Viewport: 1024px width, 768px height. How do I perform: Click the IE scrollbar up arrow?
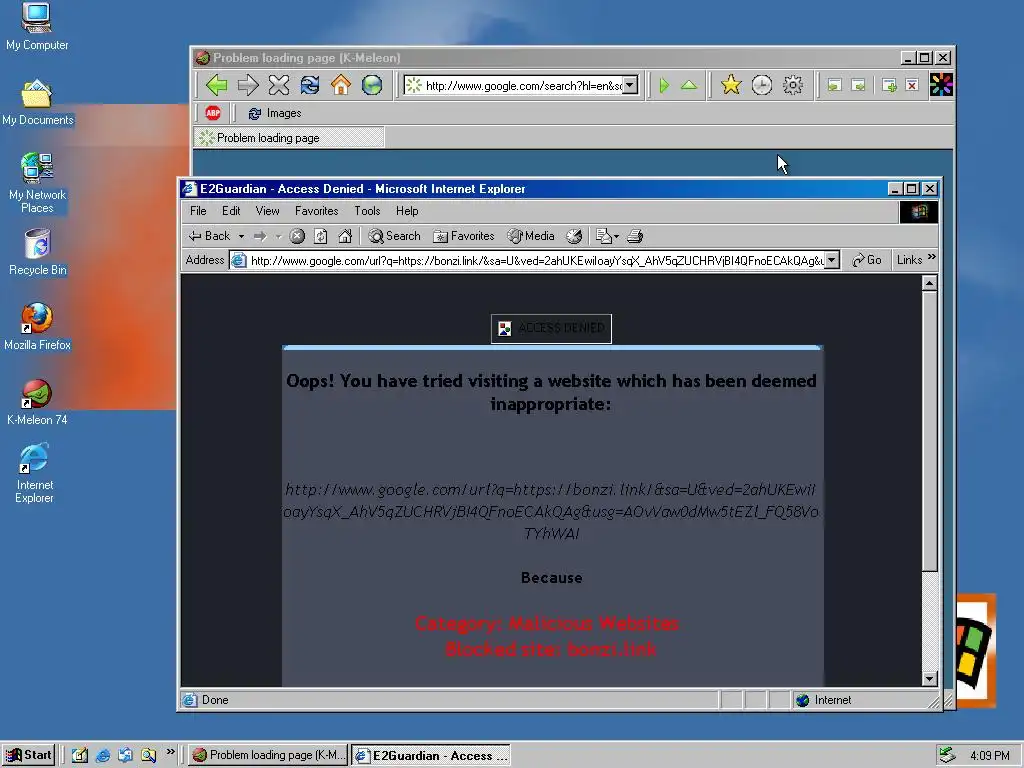(929, 283)
